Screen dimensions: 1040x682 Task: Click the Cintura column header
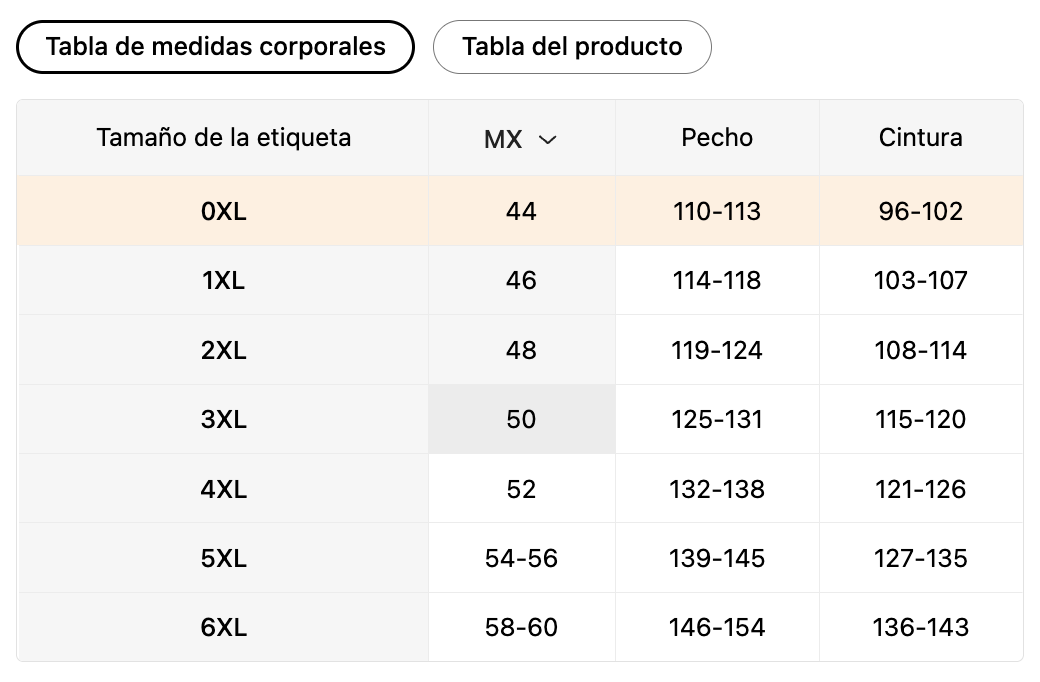click(921, 138)
